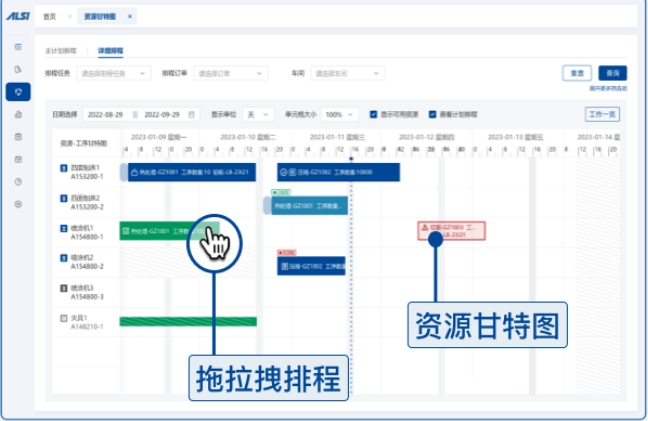Click the checkbox icon beside 夹具1
Screen dimensions: 648x421
point(64,320)
